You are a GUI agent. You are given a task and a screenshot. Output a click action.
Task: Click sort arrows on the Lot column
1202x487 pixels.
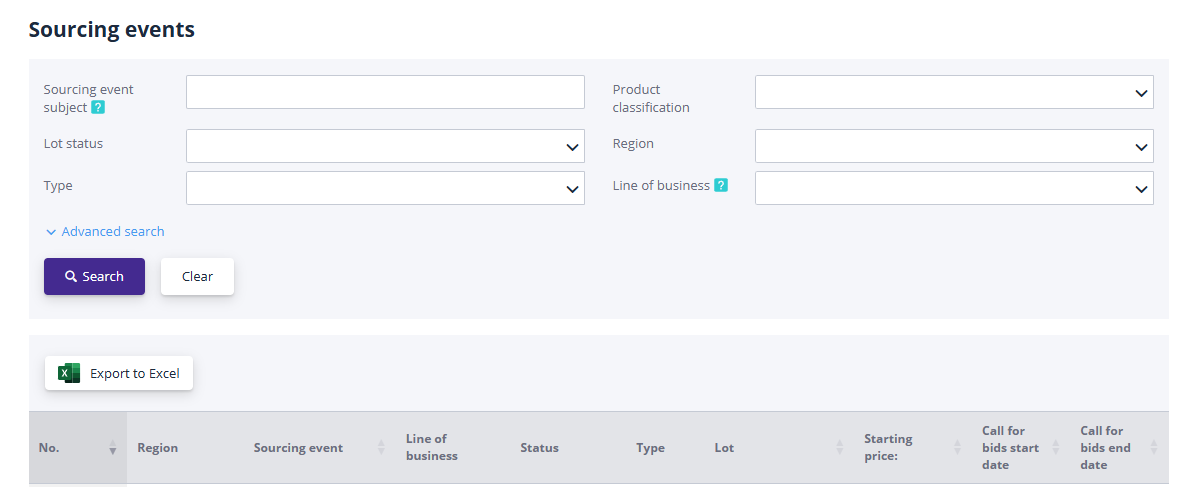(840, 448)
